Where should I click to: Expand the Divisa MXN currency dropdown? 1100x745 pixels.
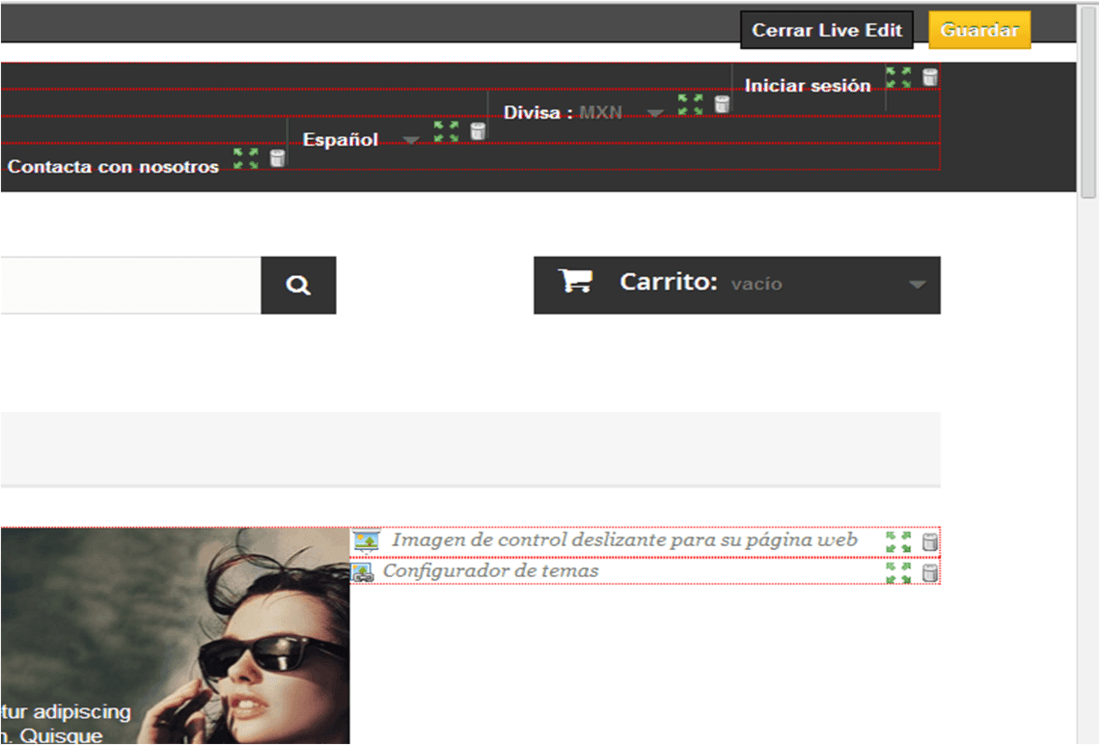click(x=655, y=113)
